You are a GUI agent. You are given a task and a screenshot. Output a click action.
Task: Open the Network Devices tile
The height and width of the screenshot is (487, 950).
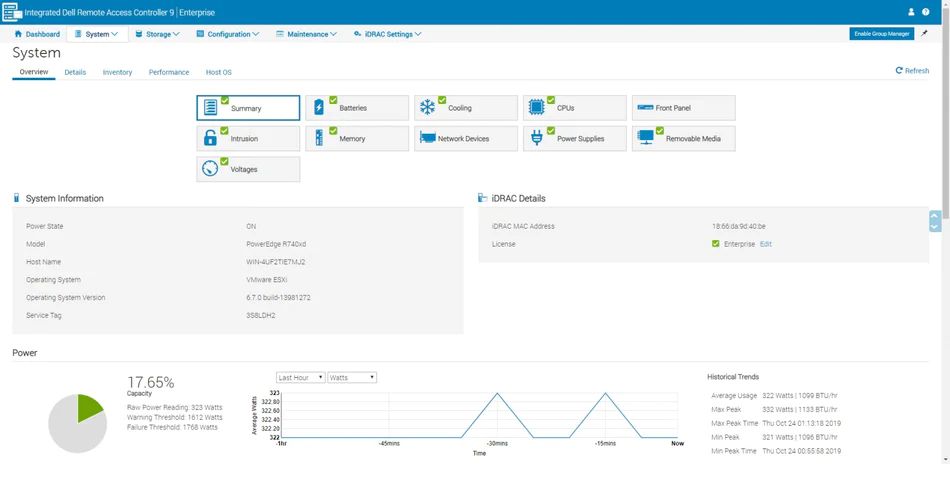[465, 139]
